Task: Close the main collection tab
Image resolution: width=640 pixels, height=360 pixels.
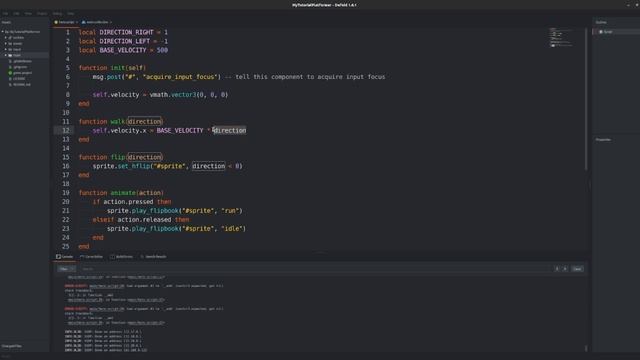Action: tap(111, 22)
